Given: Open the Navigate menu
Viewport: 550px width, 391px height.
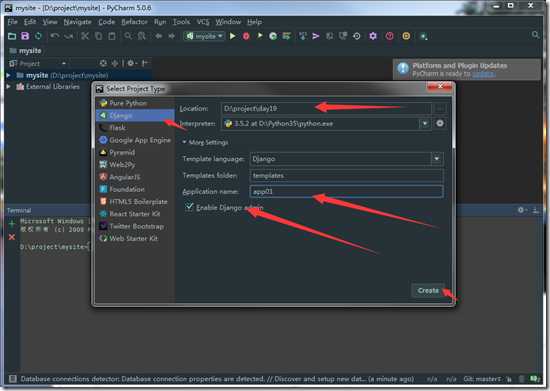Looking at the screenshot, I should pos(78,22).
